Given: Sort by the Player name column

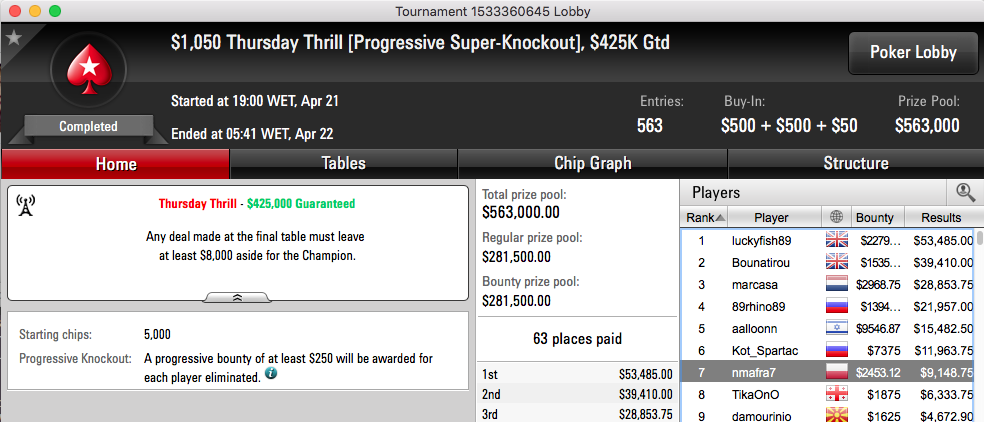Looking at the screenshot, I should click(771, 217).
